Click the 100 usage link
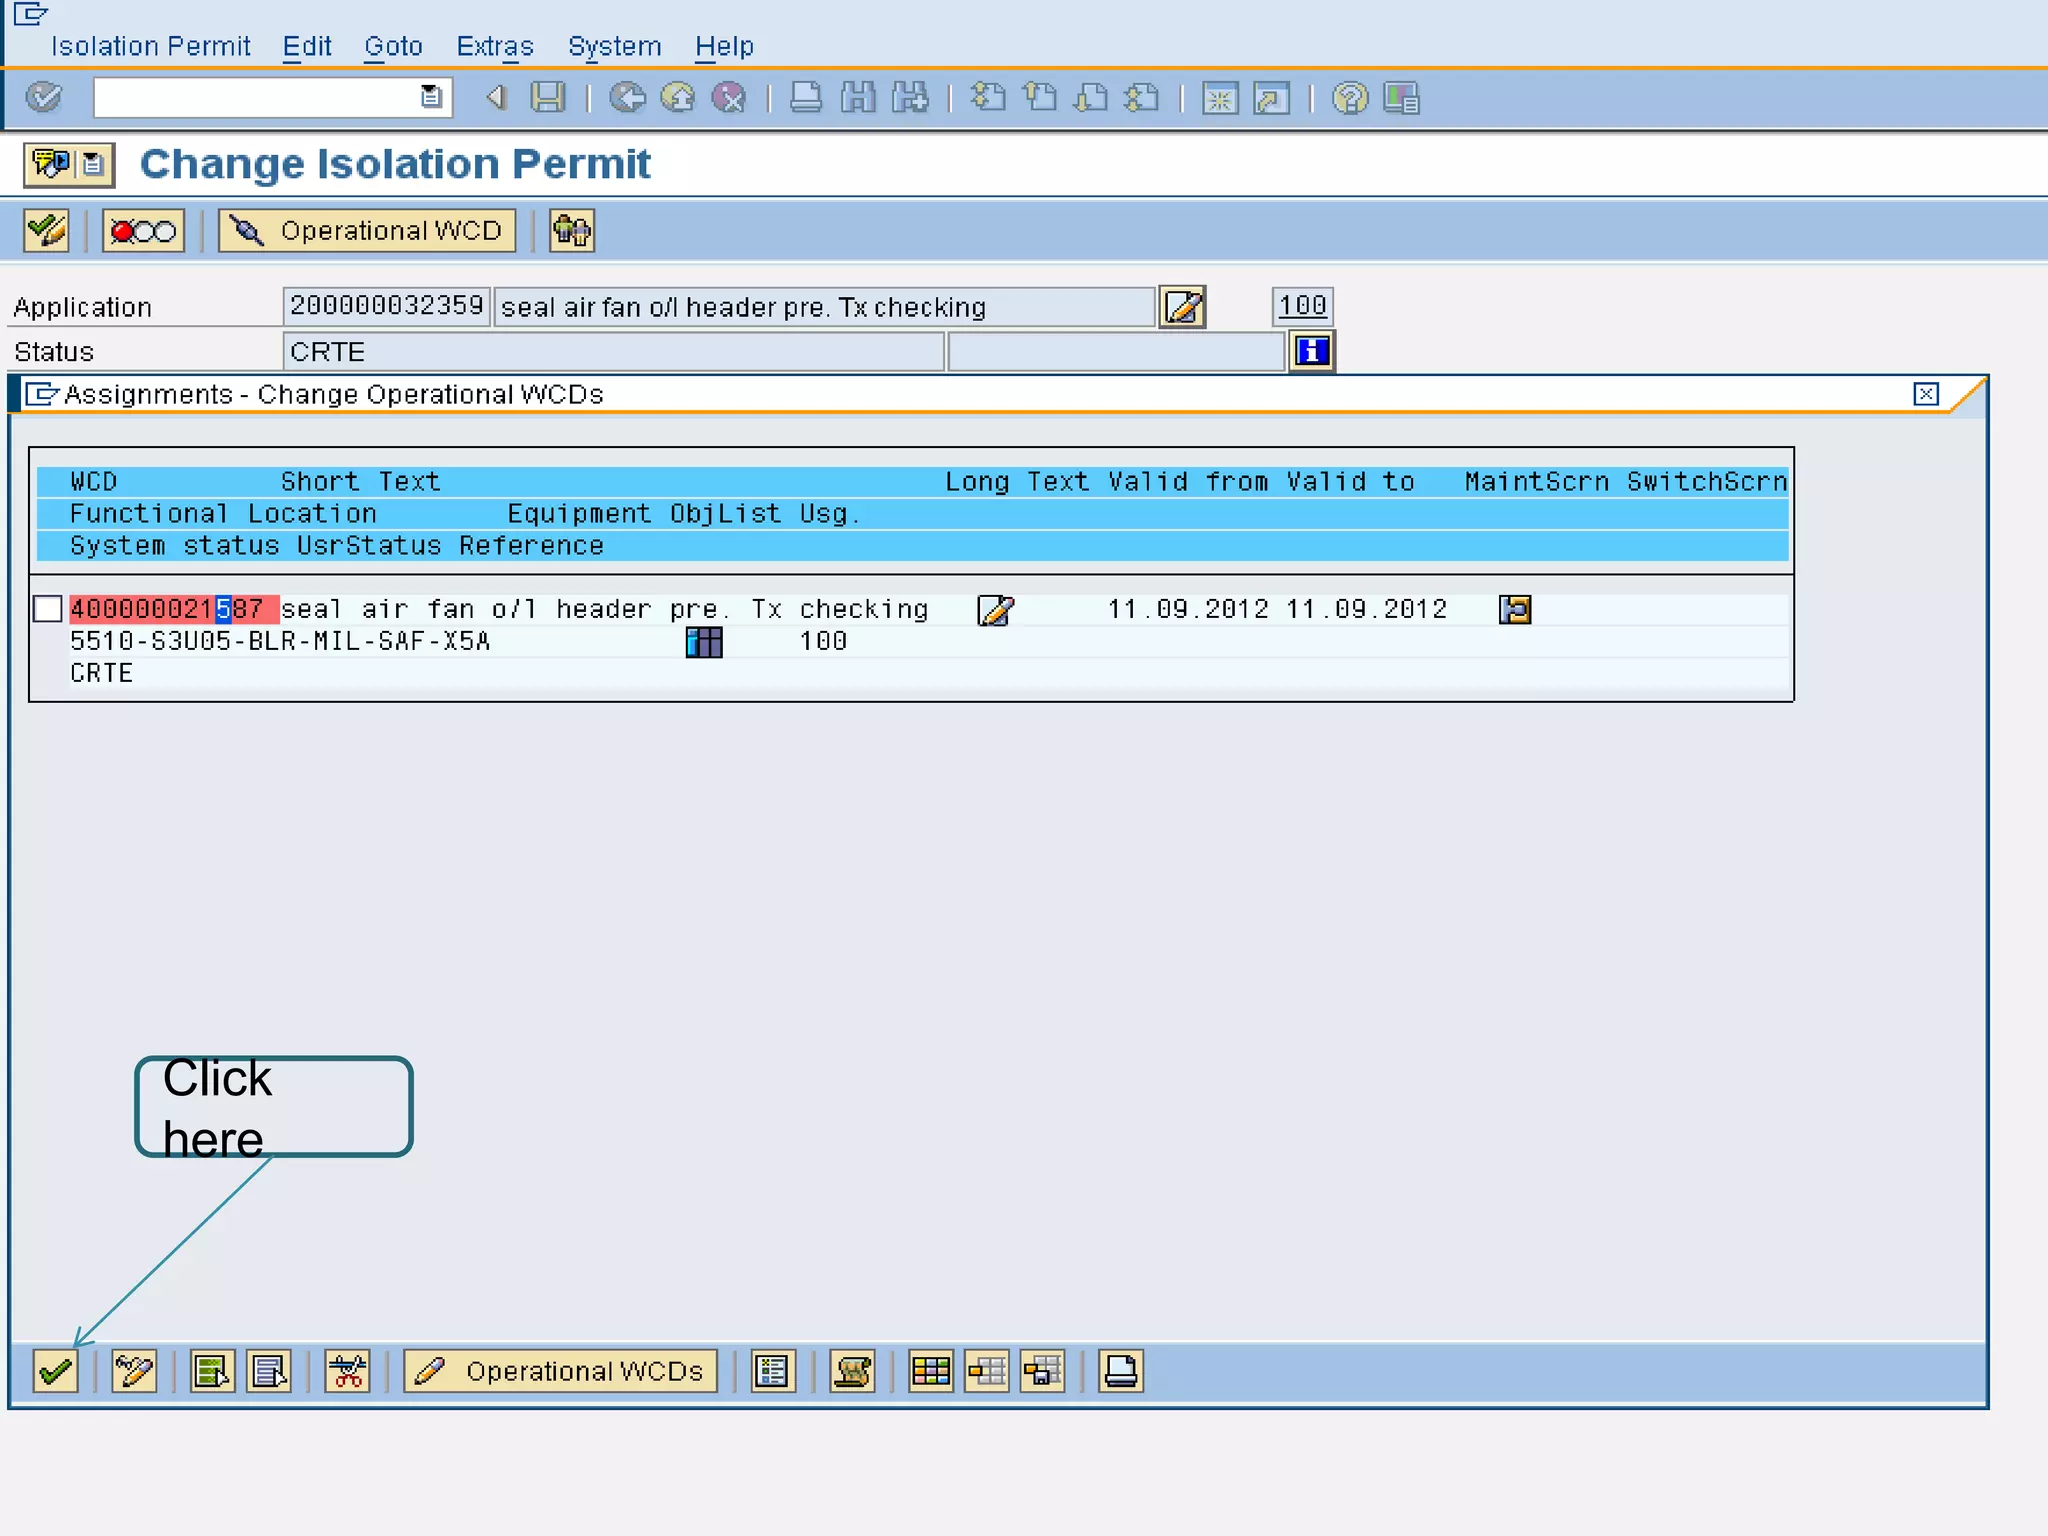 tap(1302, 306)
